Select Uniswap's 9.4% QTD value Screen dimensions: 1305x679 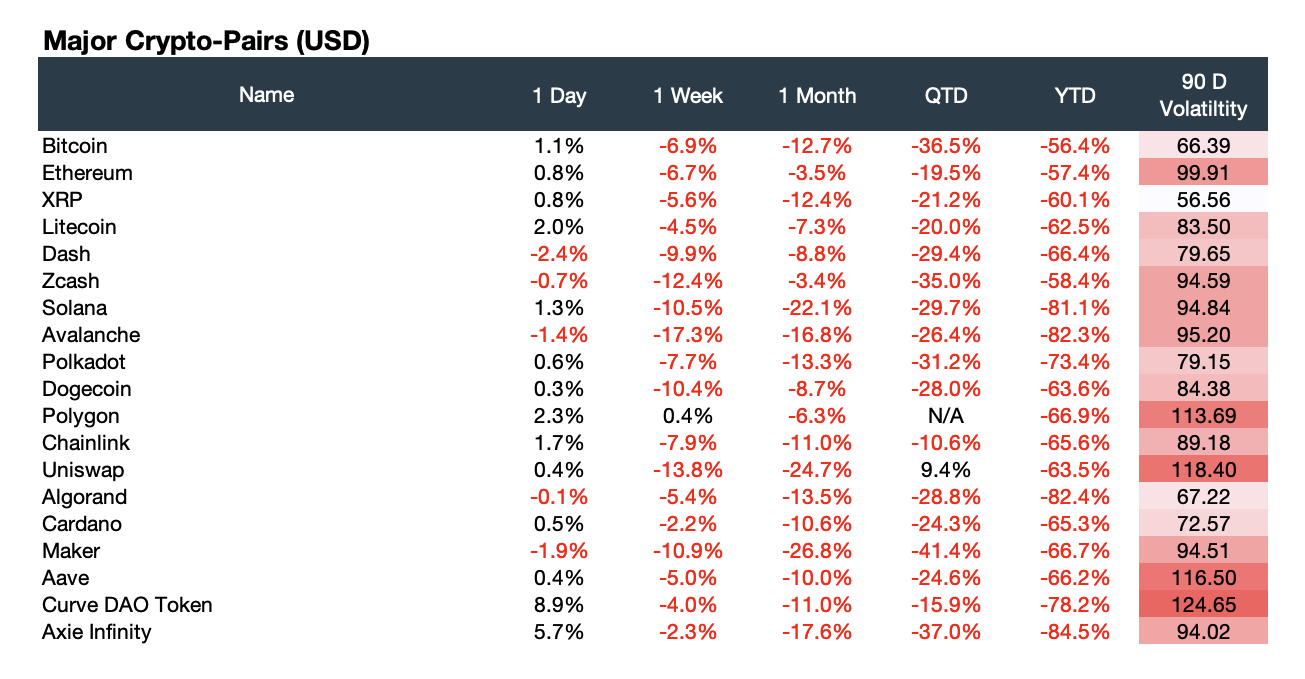(946, 470)
